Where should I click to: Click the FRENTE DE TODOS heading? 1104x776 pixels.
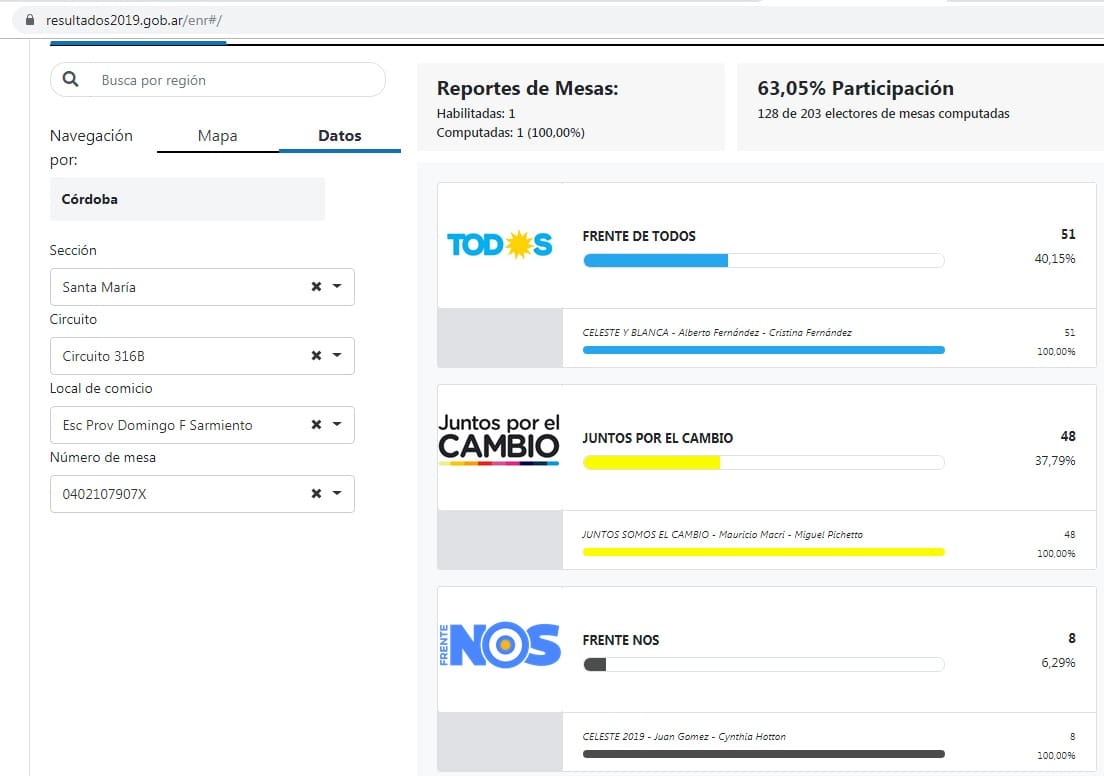coord(639,237)
